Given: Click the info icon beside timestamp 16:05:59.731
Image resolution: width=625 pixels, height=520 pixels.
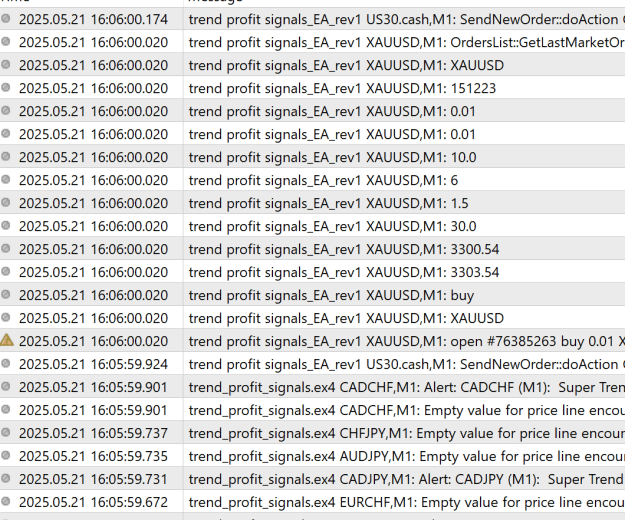Looking at the screenshot, I should click(6, 478).
